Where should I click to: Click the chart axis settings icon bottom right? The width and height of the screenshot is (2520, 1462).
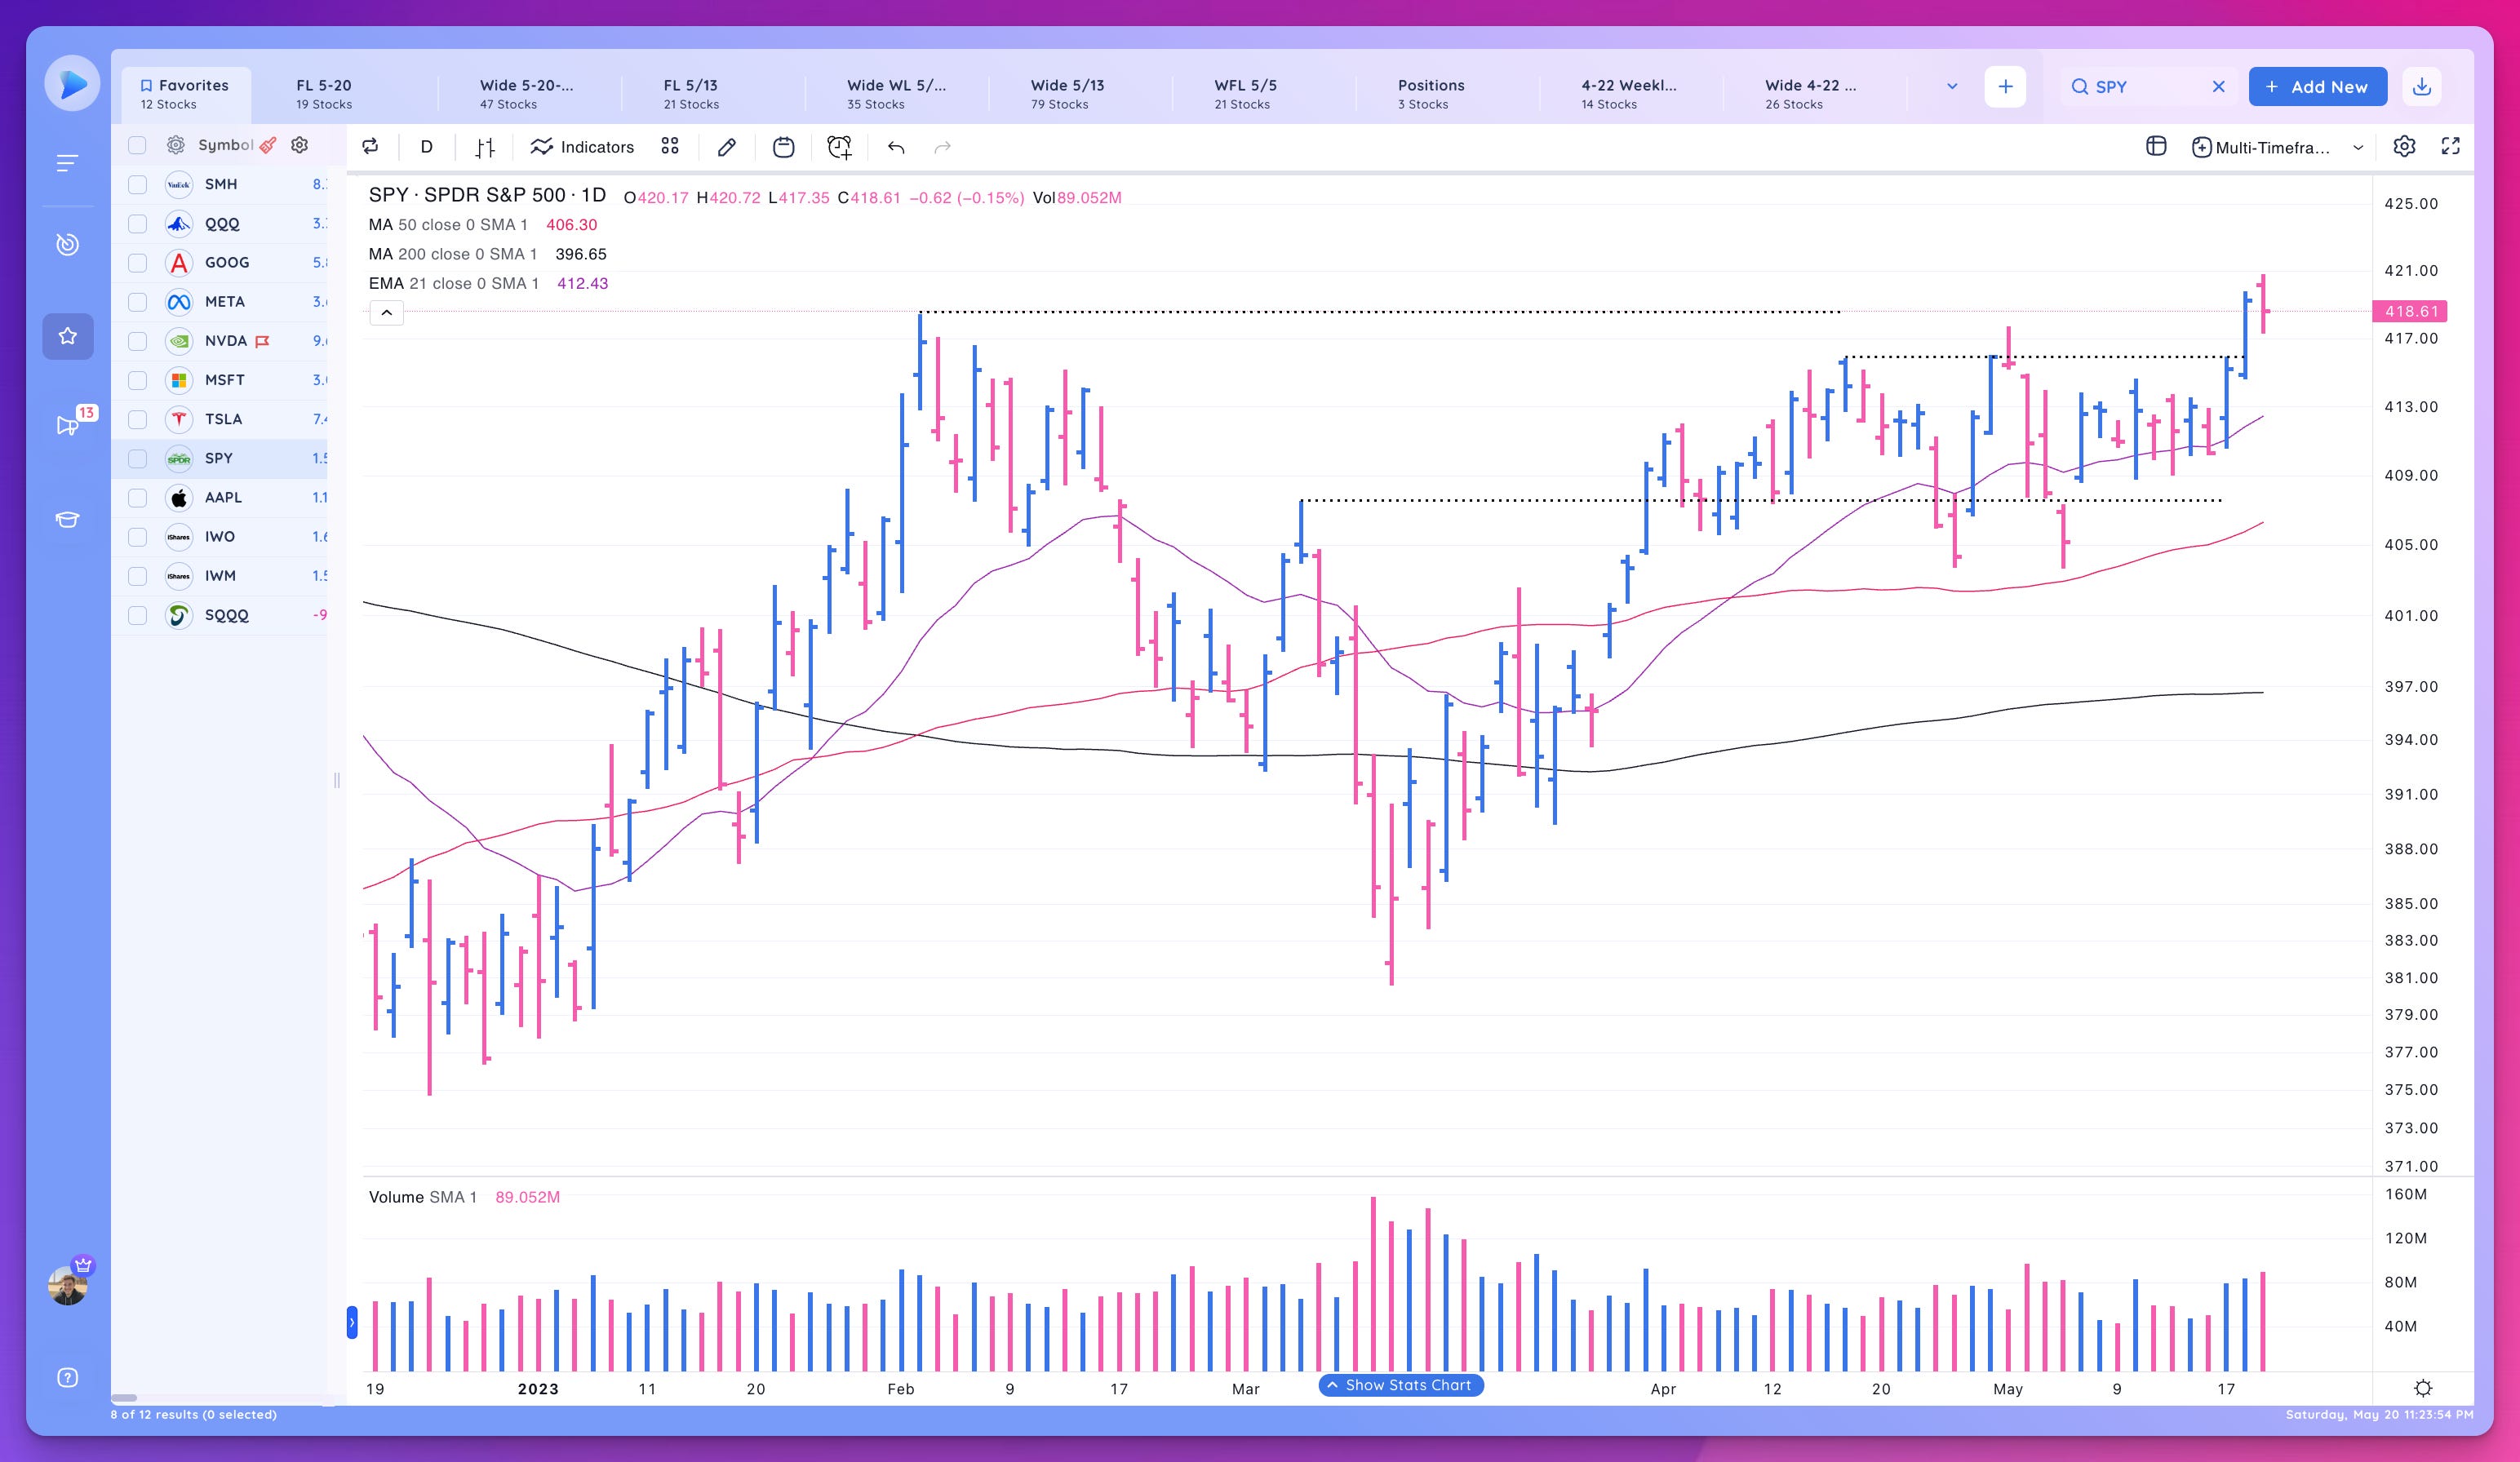[2423, 1388]
